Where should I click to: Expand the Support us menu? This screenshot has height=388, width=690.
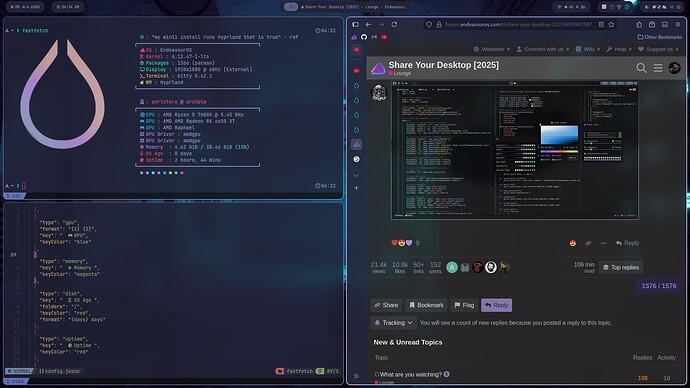[658, 49]
